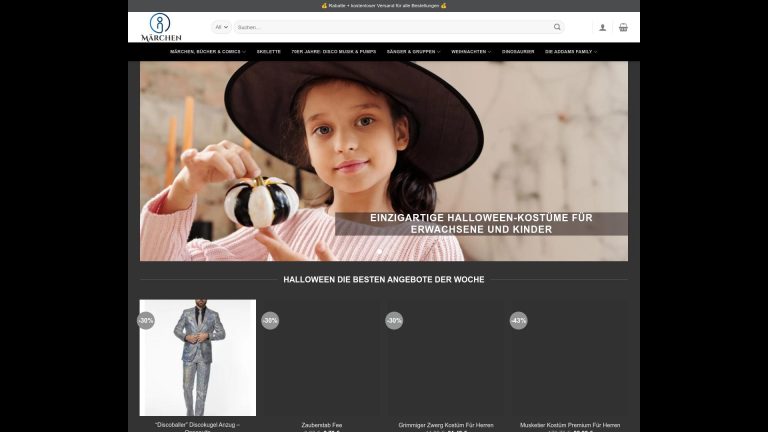Screen dimensions: 768x432
Task: Open the user account icon
Action: pyautogui.click(x=602, y=27)
